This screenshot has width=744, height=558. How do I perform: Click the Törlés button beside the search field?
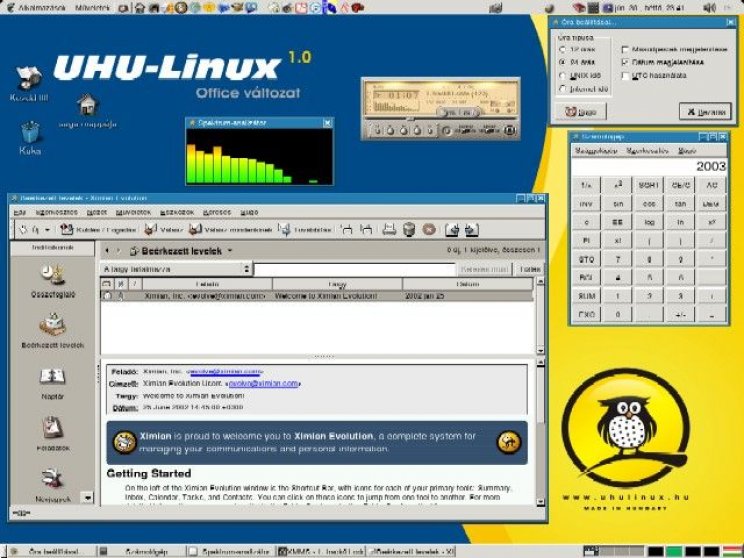pyautogui.click(x=530, y=269)
